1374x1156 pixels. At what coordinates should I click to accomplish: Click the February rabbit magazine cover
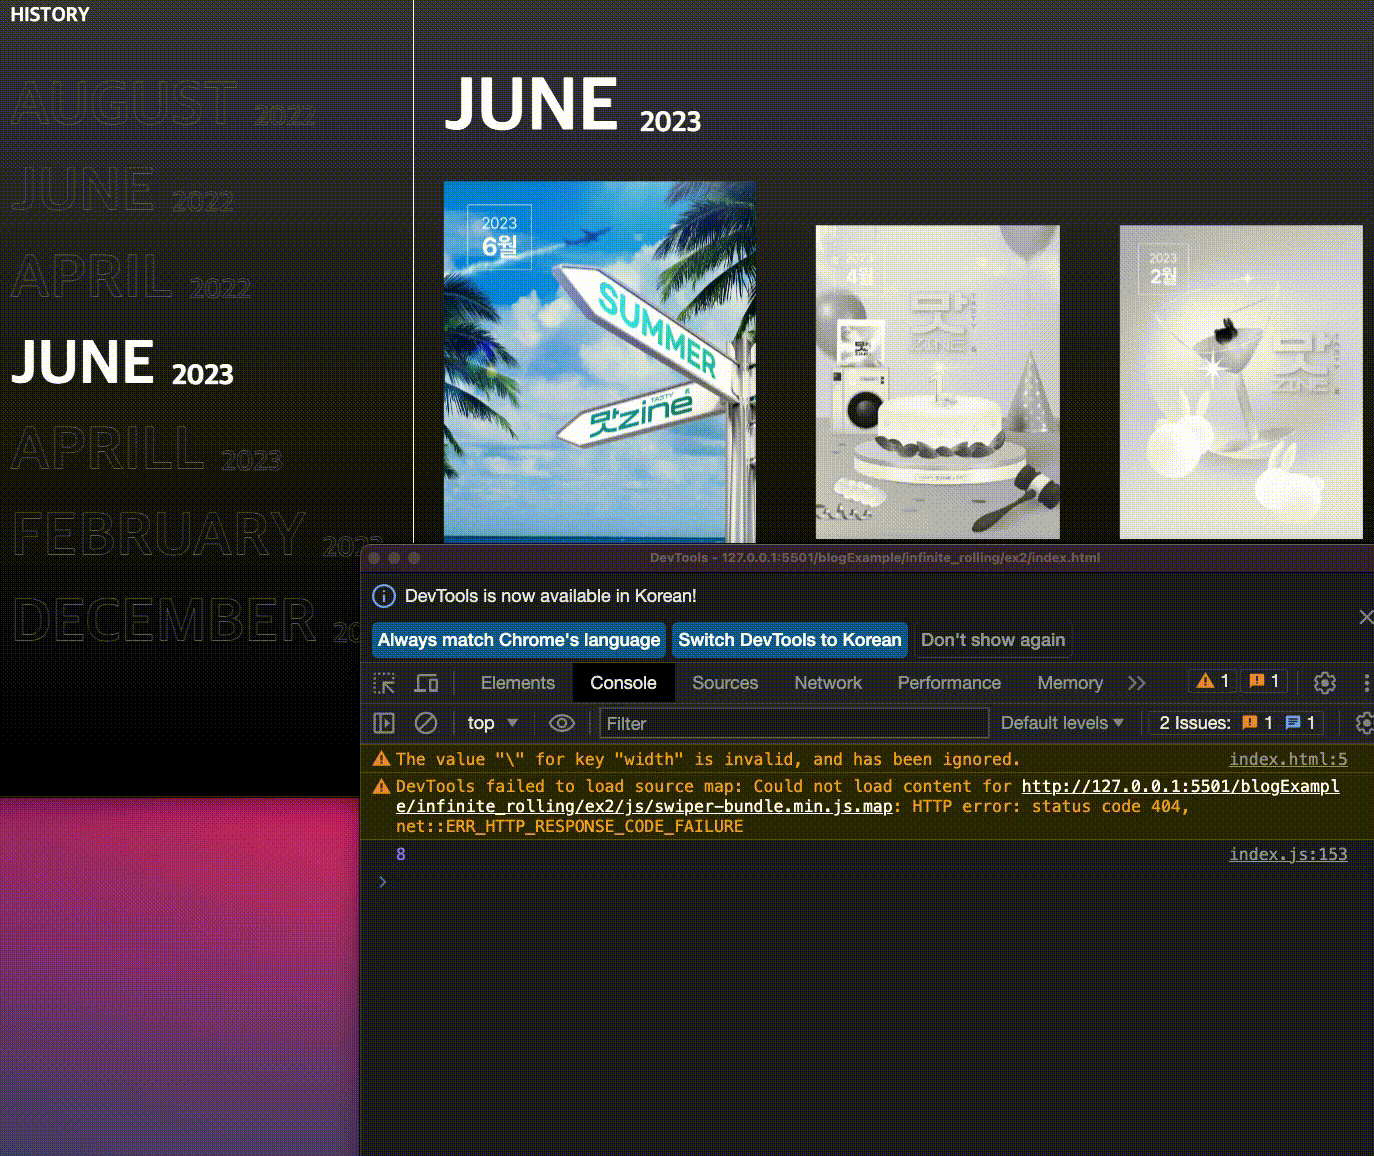click(x=1241, y=382)
